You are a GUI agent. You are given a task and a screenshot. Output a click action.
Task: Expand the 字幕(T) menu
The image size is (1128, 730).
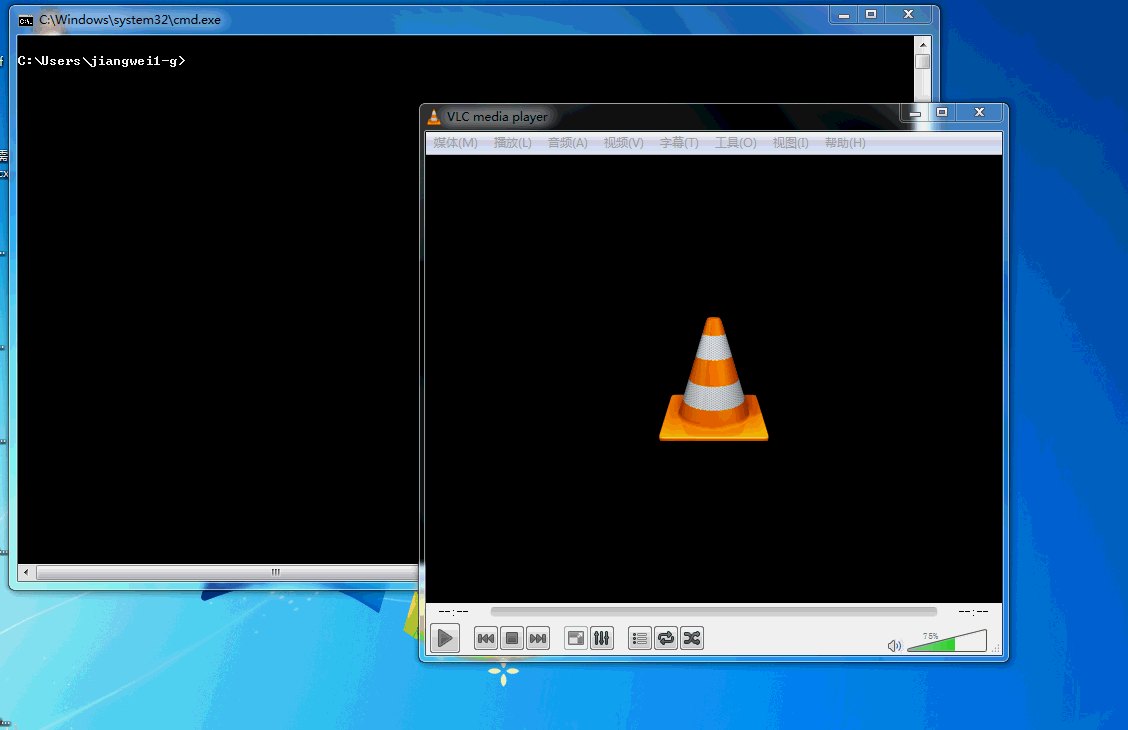pos(679,143)
